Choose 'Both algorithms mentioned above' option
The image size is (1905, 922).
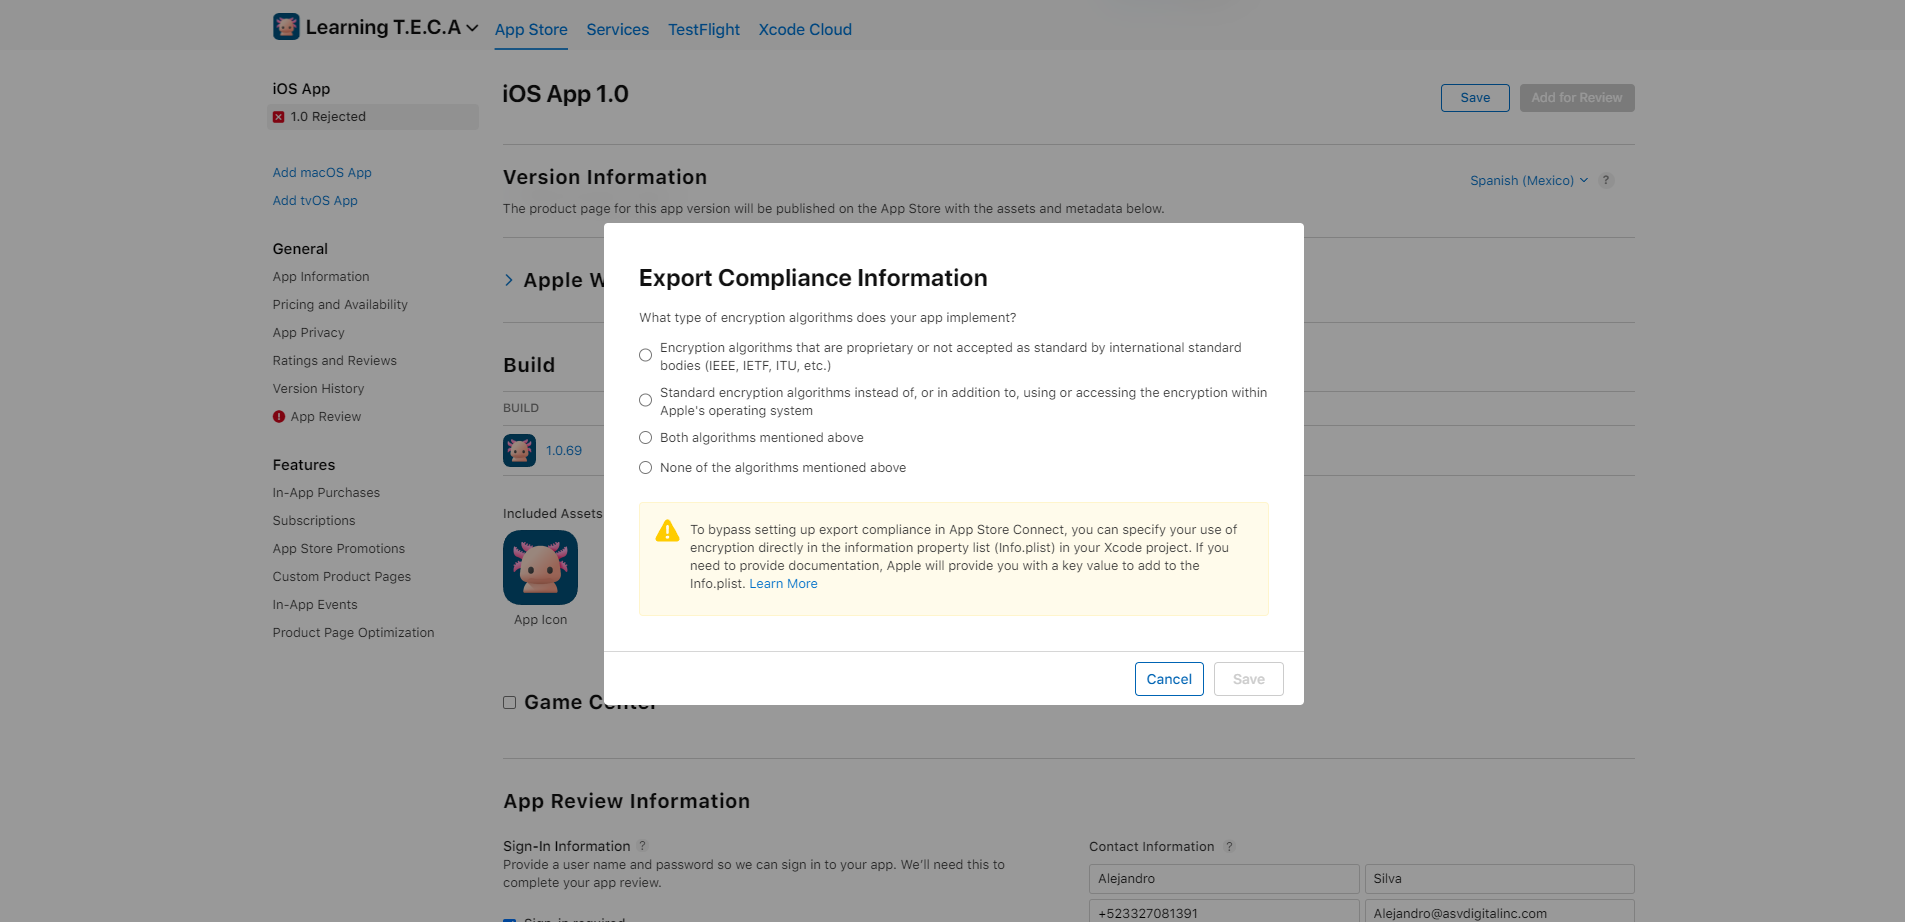click(646, 438)
